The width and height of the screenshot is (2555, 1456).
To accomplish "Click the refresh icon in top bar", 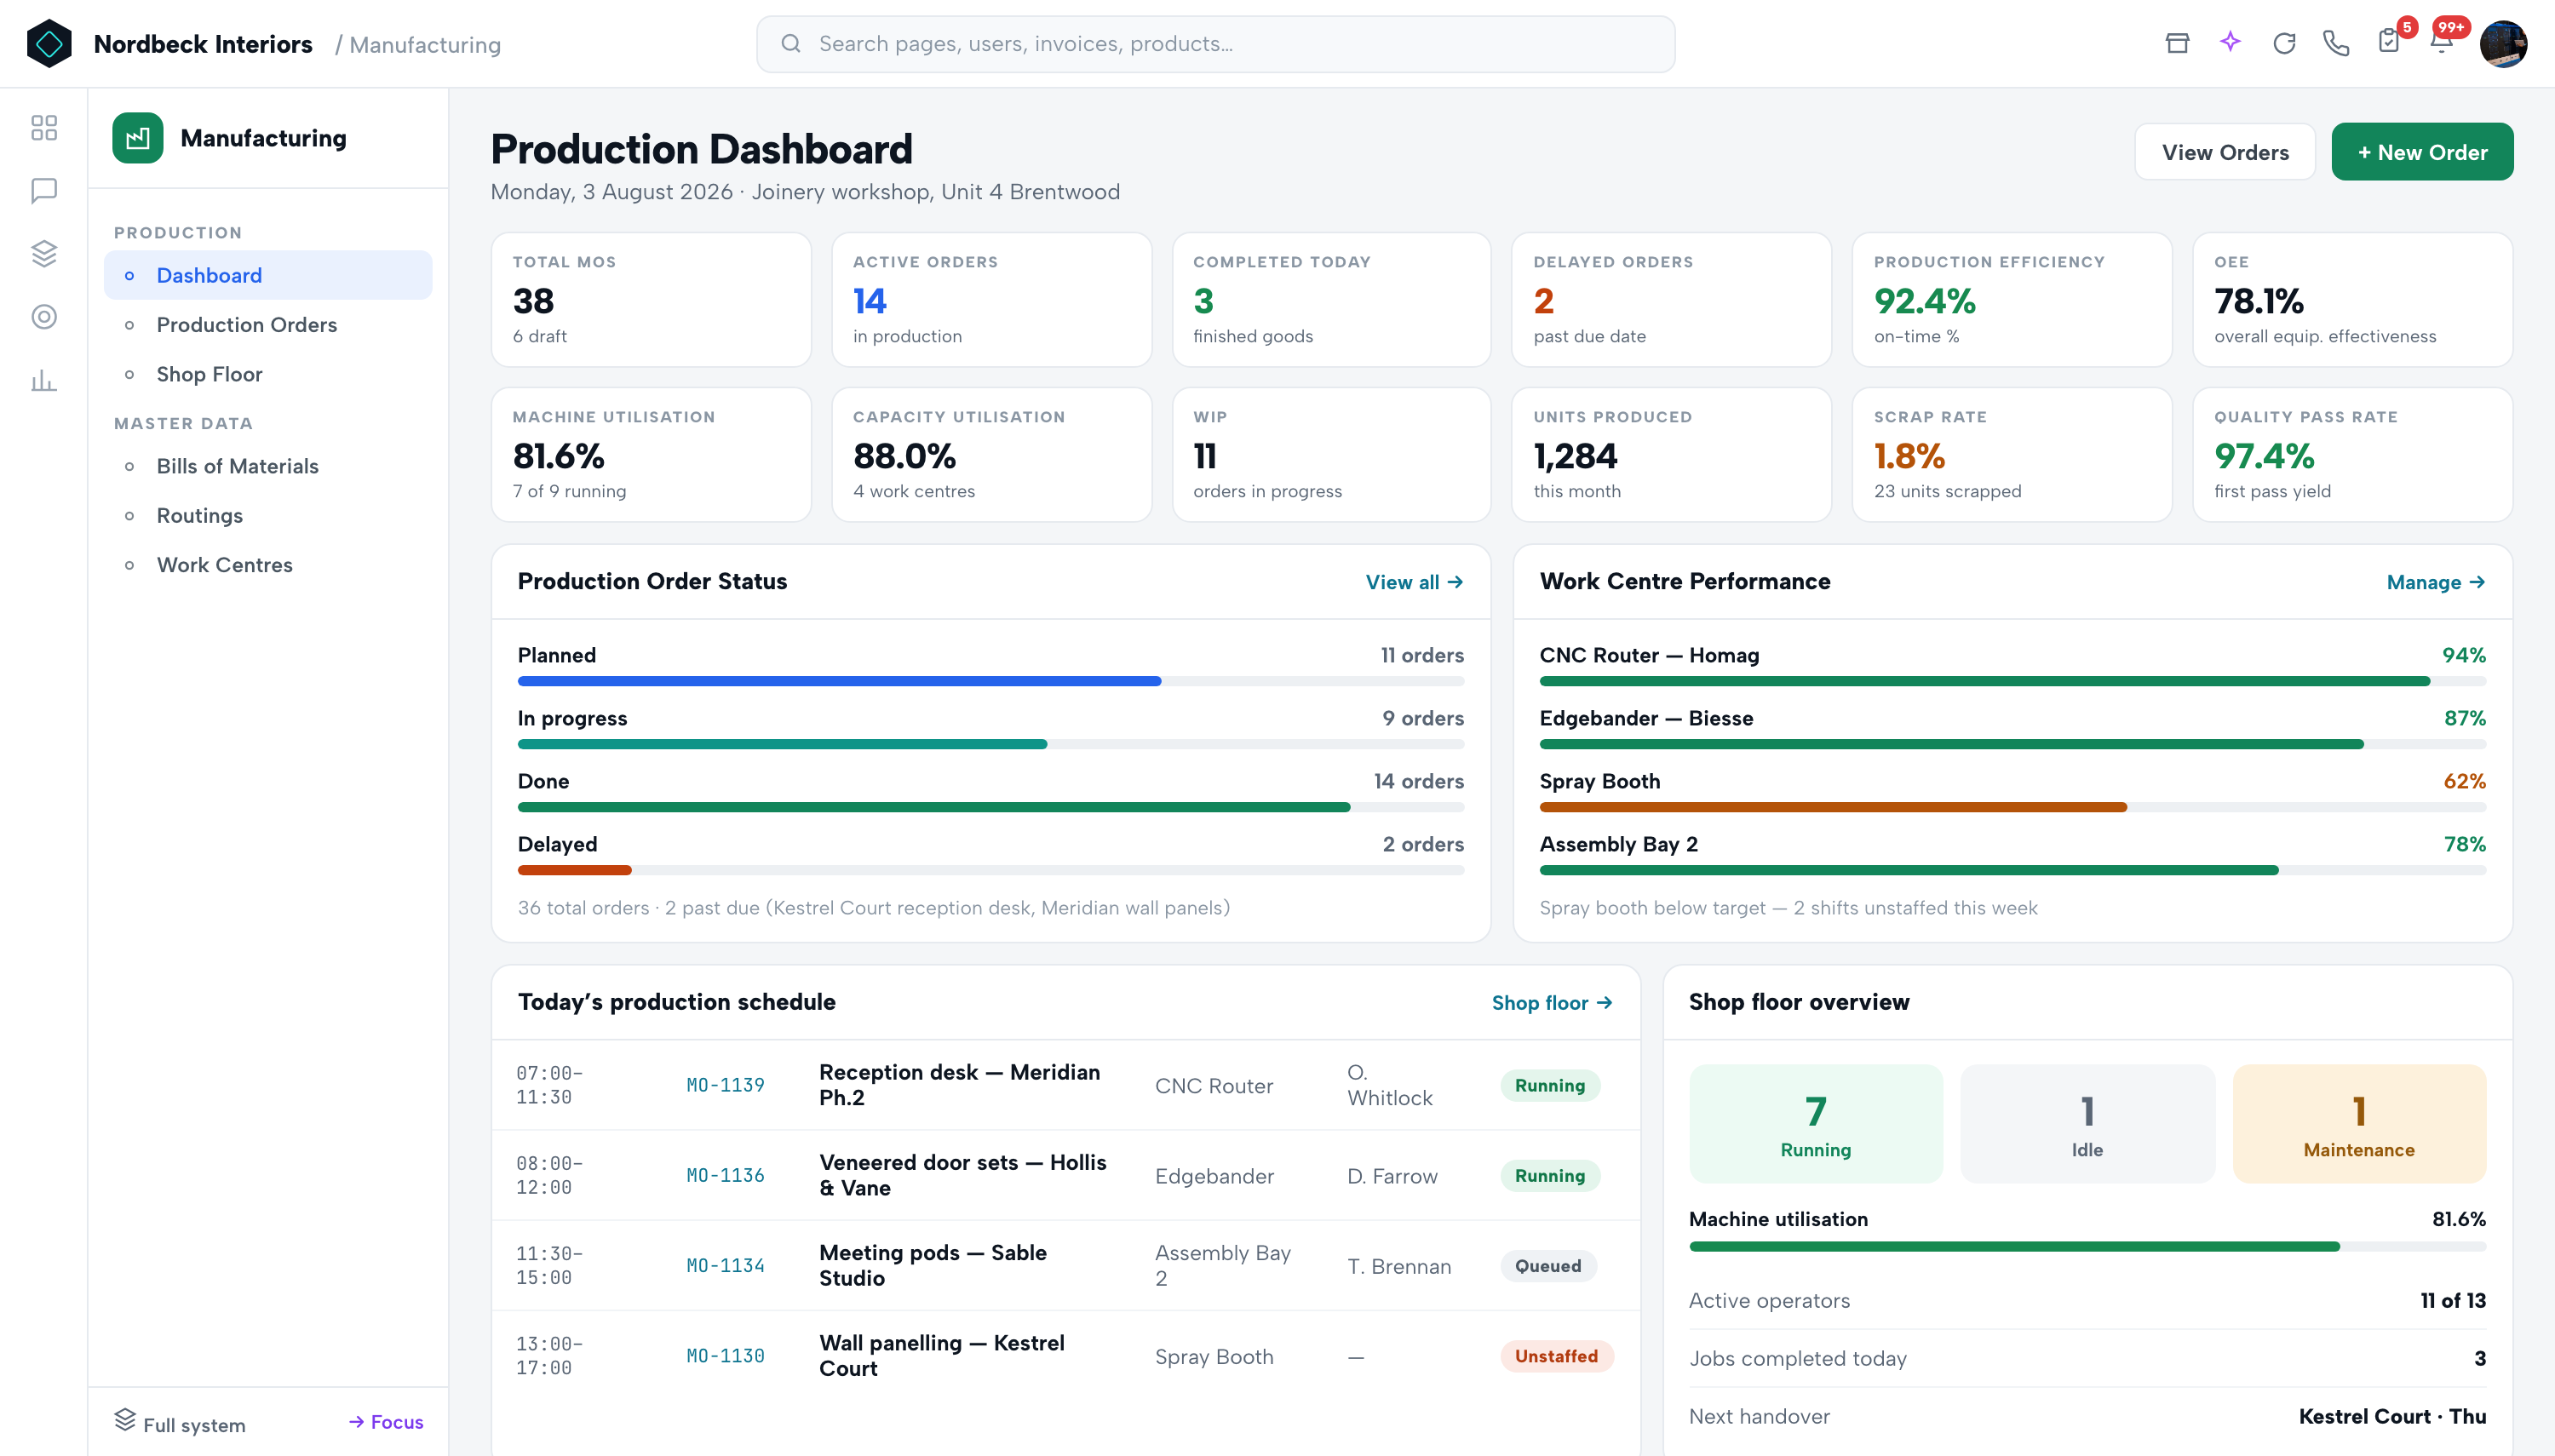I will 2284,43.
